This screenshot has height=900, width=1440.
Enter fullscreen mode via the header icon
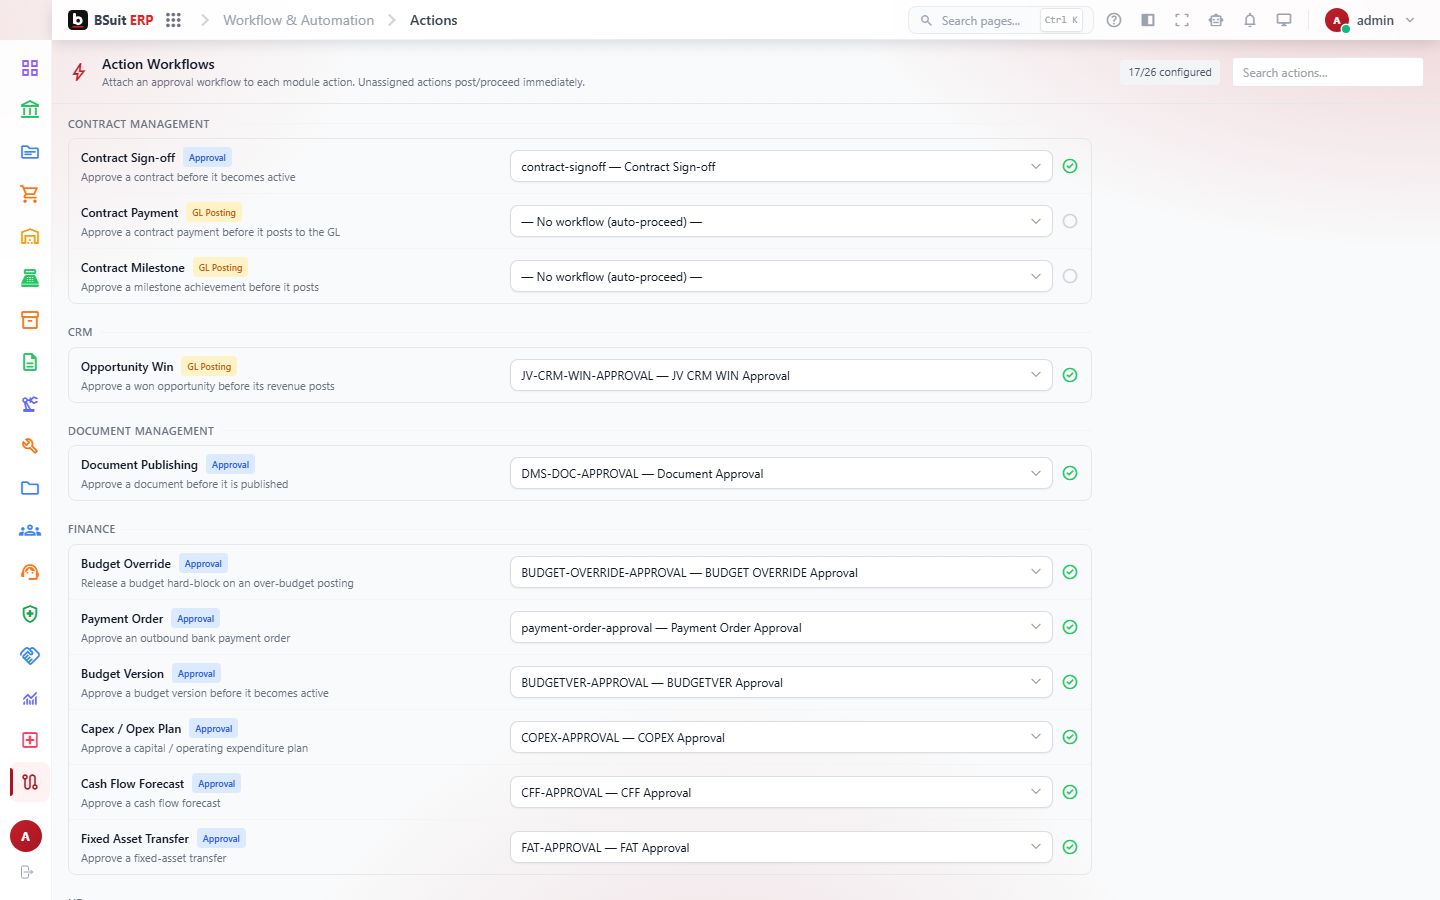point(1182,20)
